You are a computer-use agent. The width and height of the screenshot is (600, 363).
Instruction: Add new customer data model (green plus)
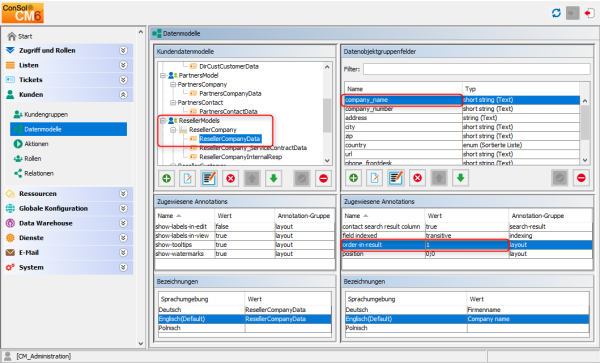click(x=166, y=178)
